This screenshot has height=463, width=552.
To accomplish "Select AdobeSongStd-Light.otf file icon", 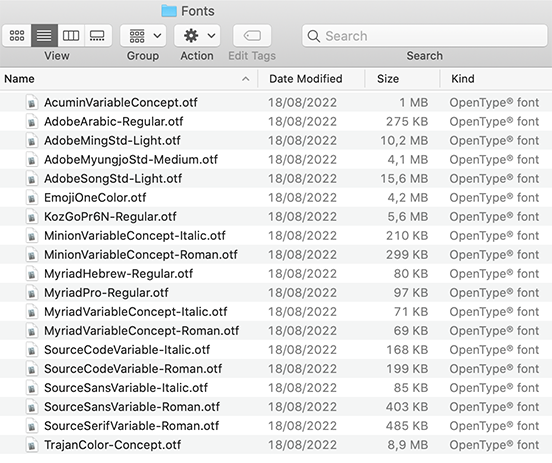I will coord(32,179).
